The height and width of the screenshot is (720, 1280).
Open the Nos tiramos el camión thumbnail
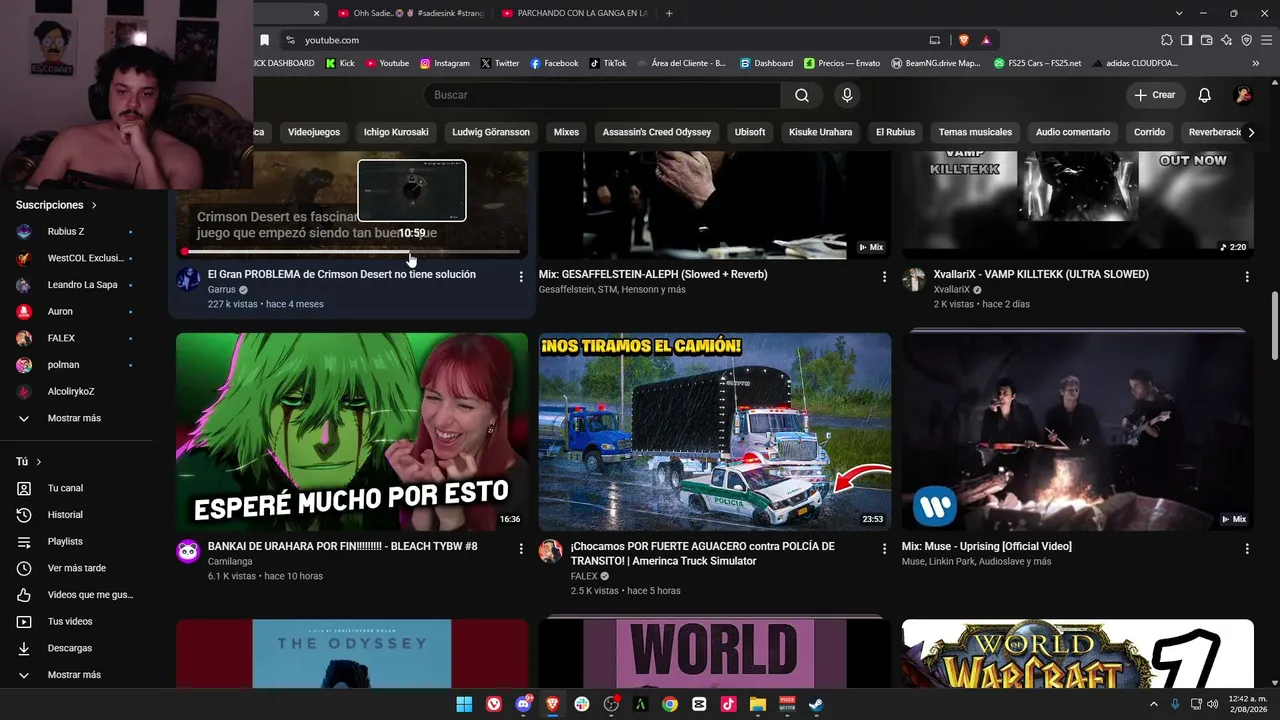(715, 432)
